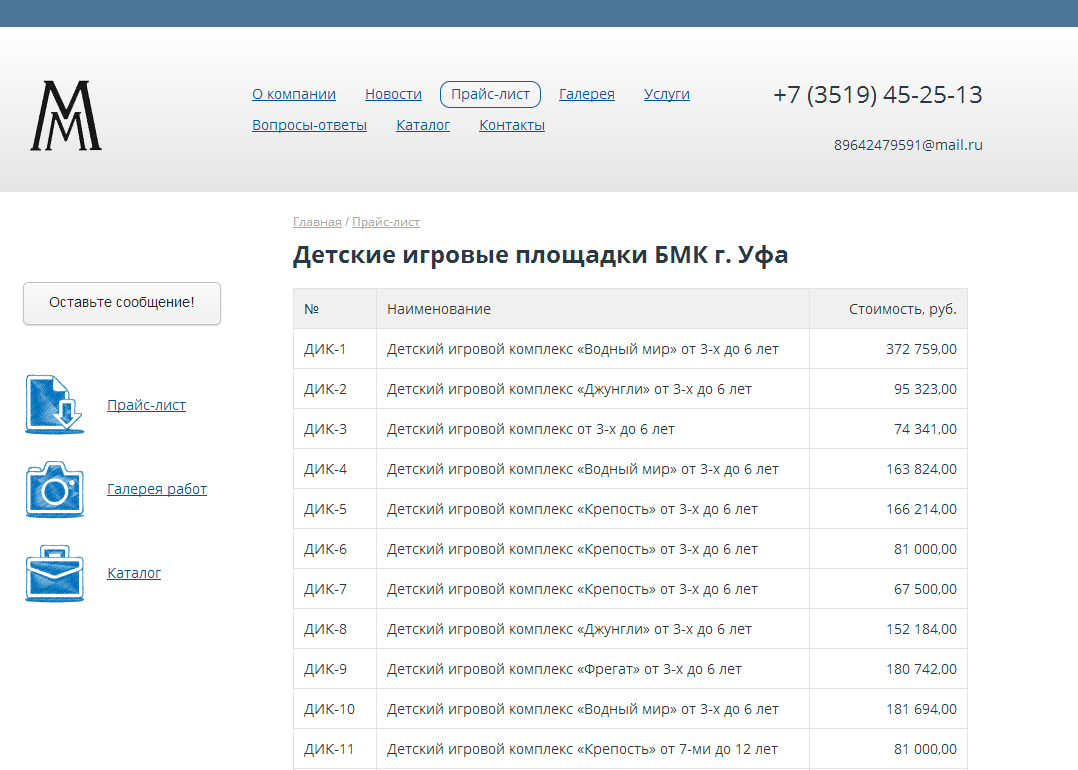
Task: Click the Стоимость, руб. column header
Action: pos(888,309)
